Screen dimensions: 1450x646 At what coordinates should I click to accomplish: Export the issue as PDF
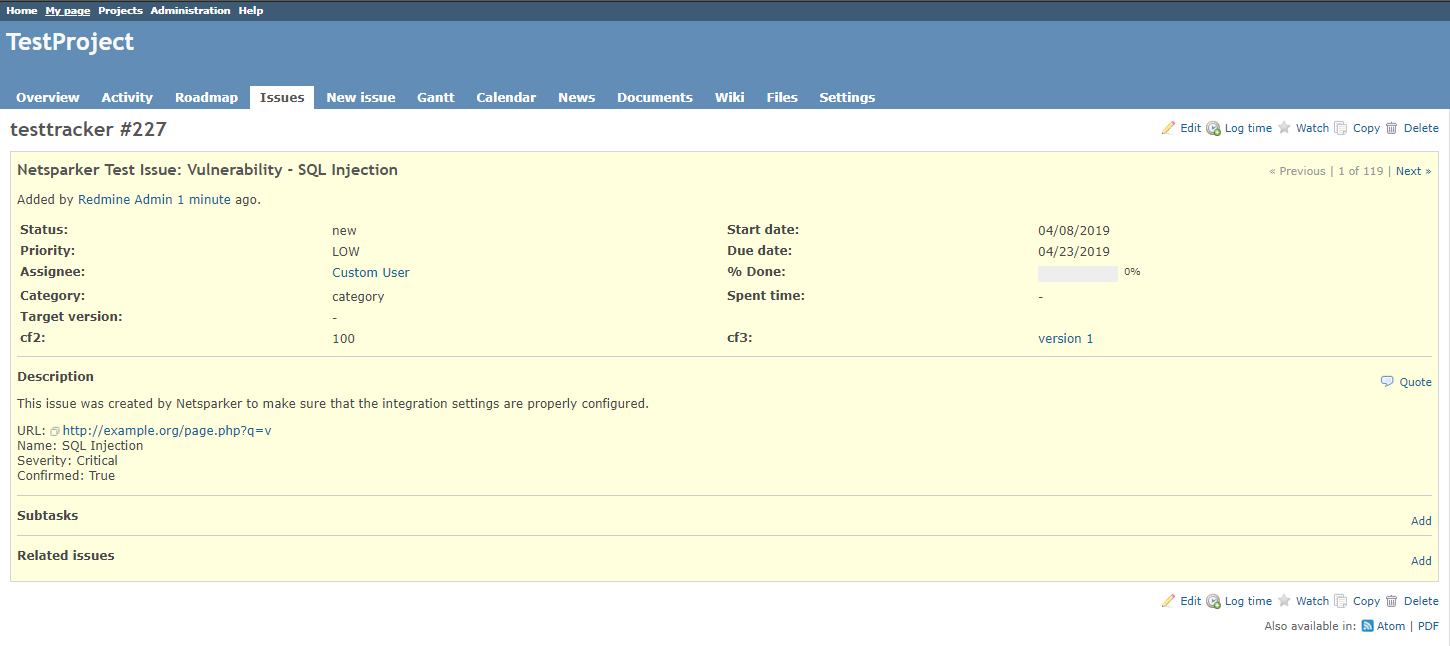pyautogui.click(x=1428, y=625)
